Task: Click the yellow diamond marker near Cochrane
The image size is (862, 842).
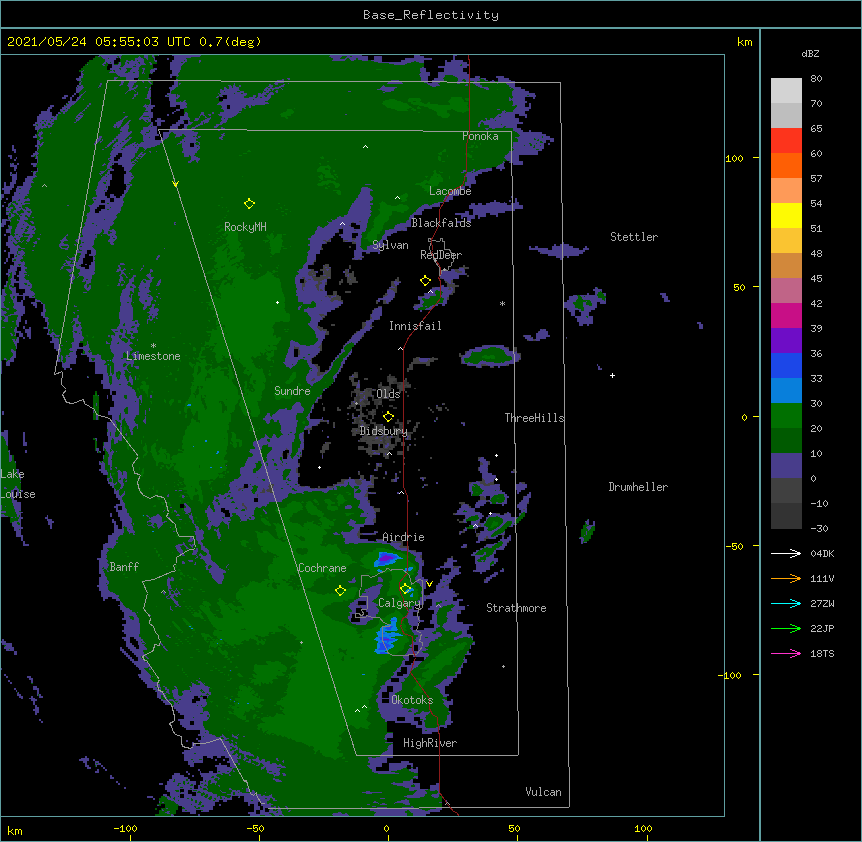Action: click(x=340, y=591)
